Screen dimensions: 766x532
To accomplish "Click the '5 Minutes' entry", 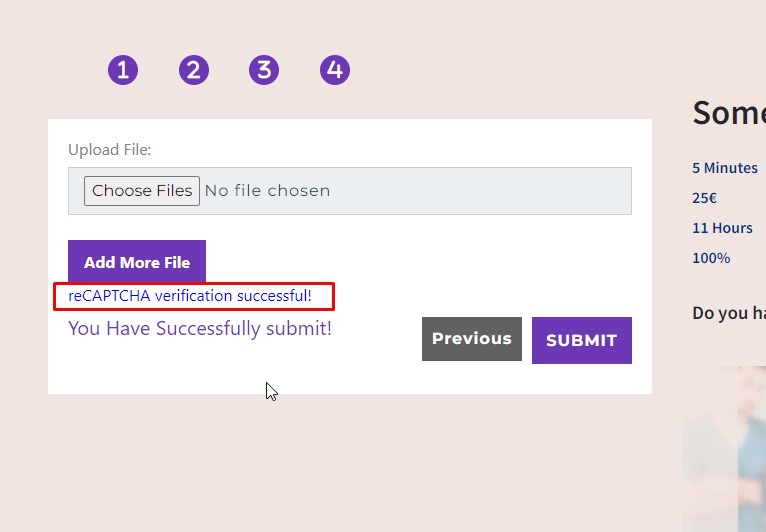I will pyautogui.click(x=724, y=168).
